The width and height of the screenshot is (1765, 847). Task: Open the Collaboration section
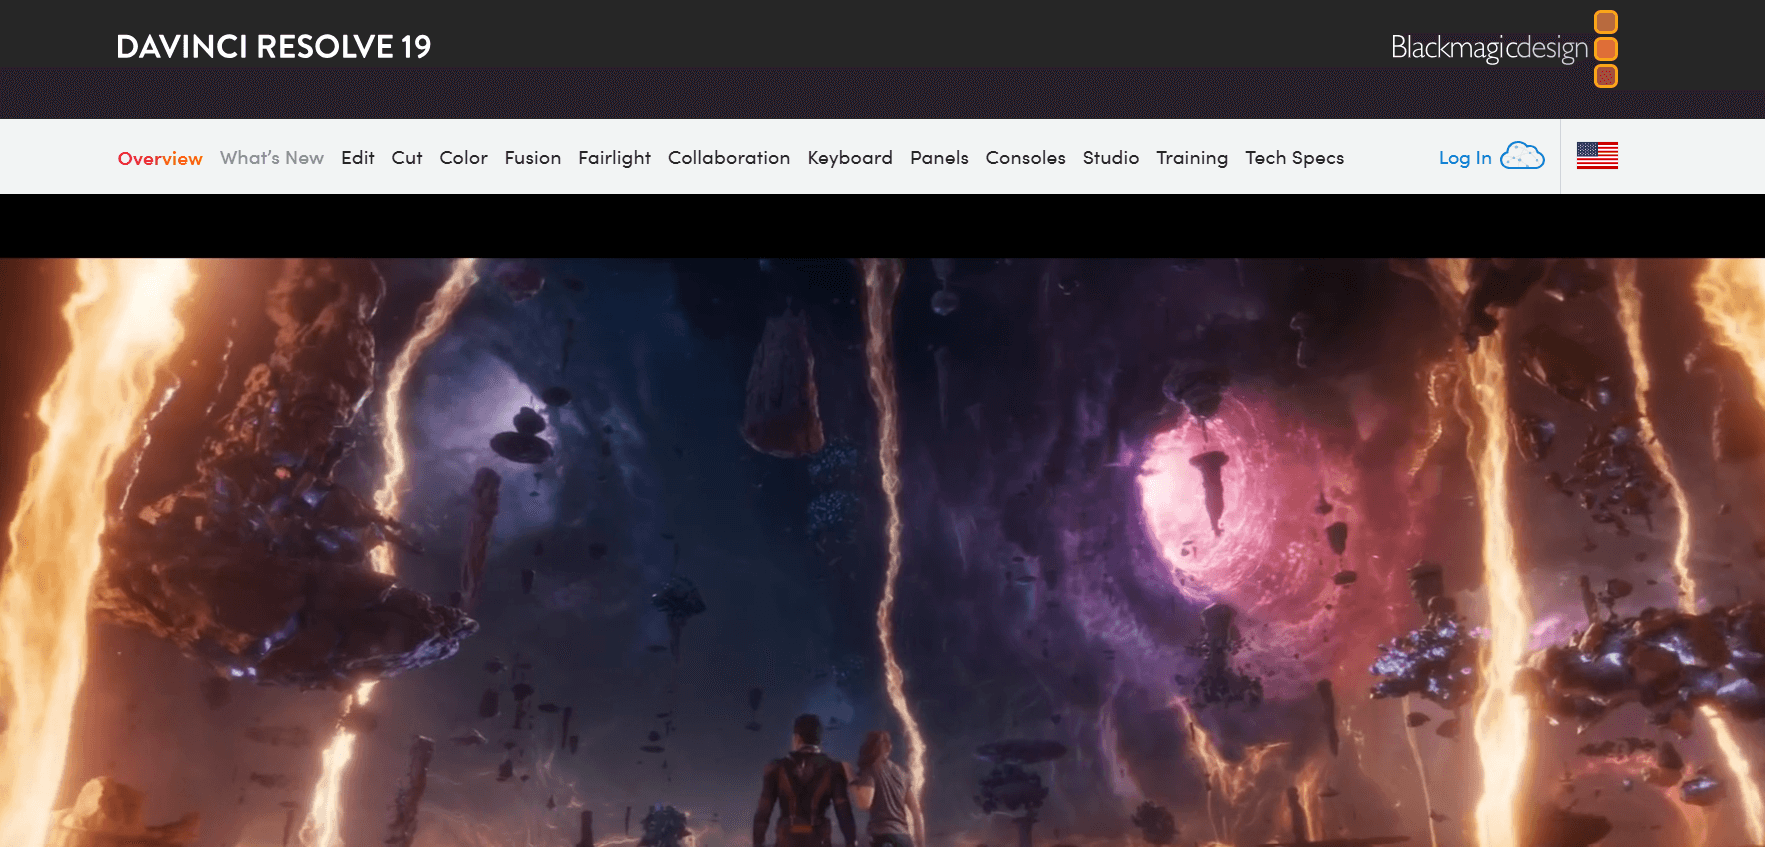[729, 158]
